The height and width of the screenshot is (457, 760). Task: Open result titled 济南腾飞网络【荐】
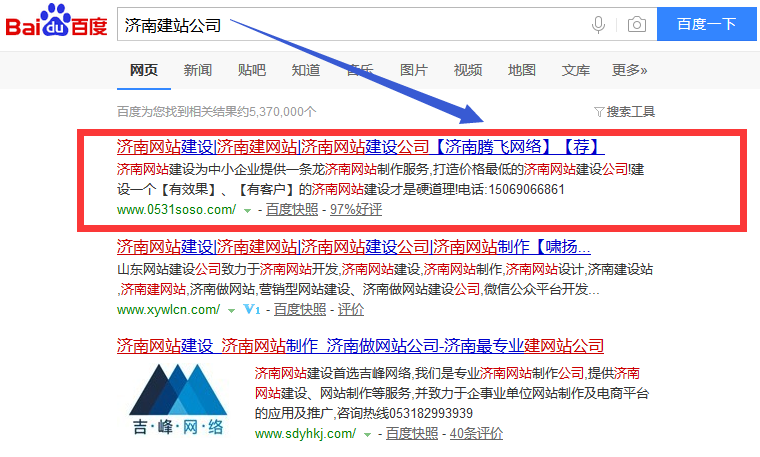(361, 146)
